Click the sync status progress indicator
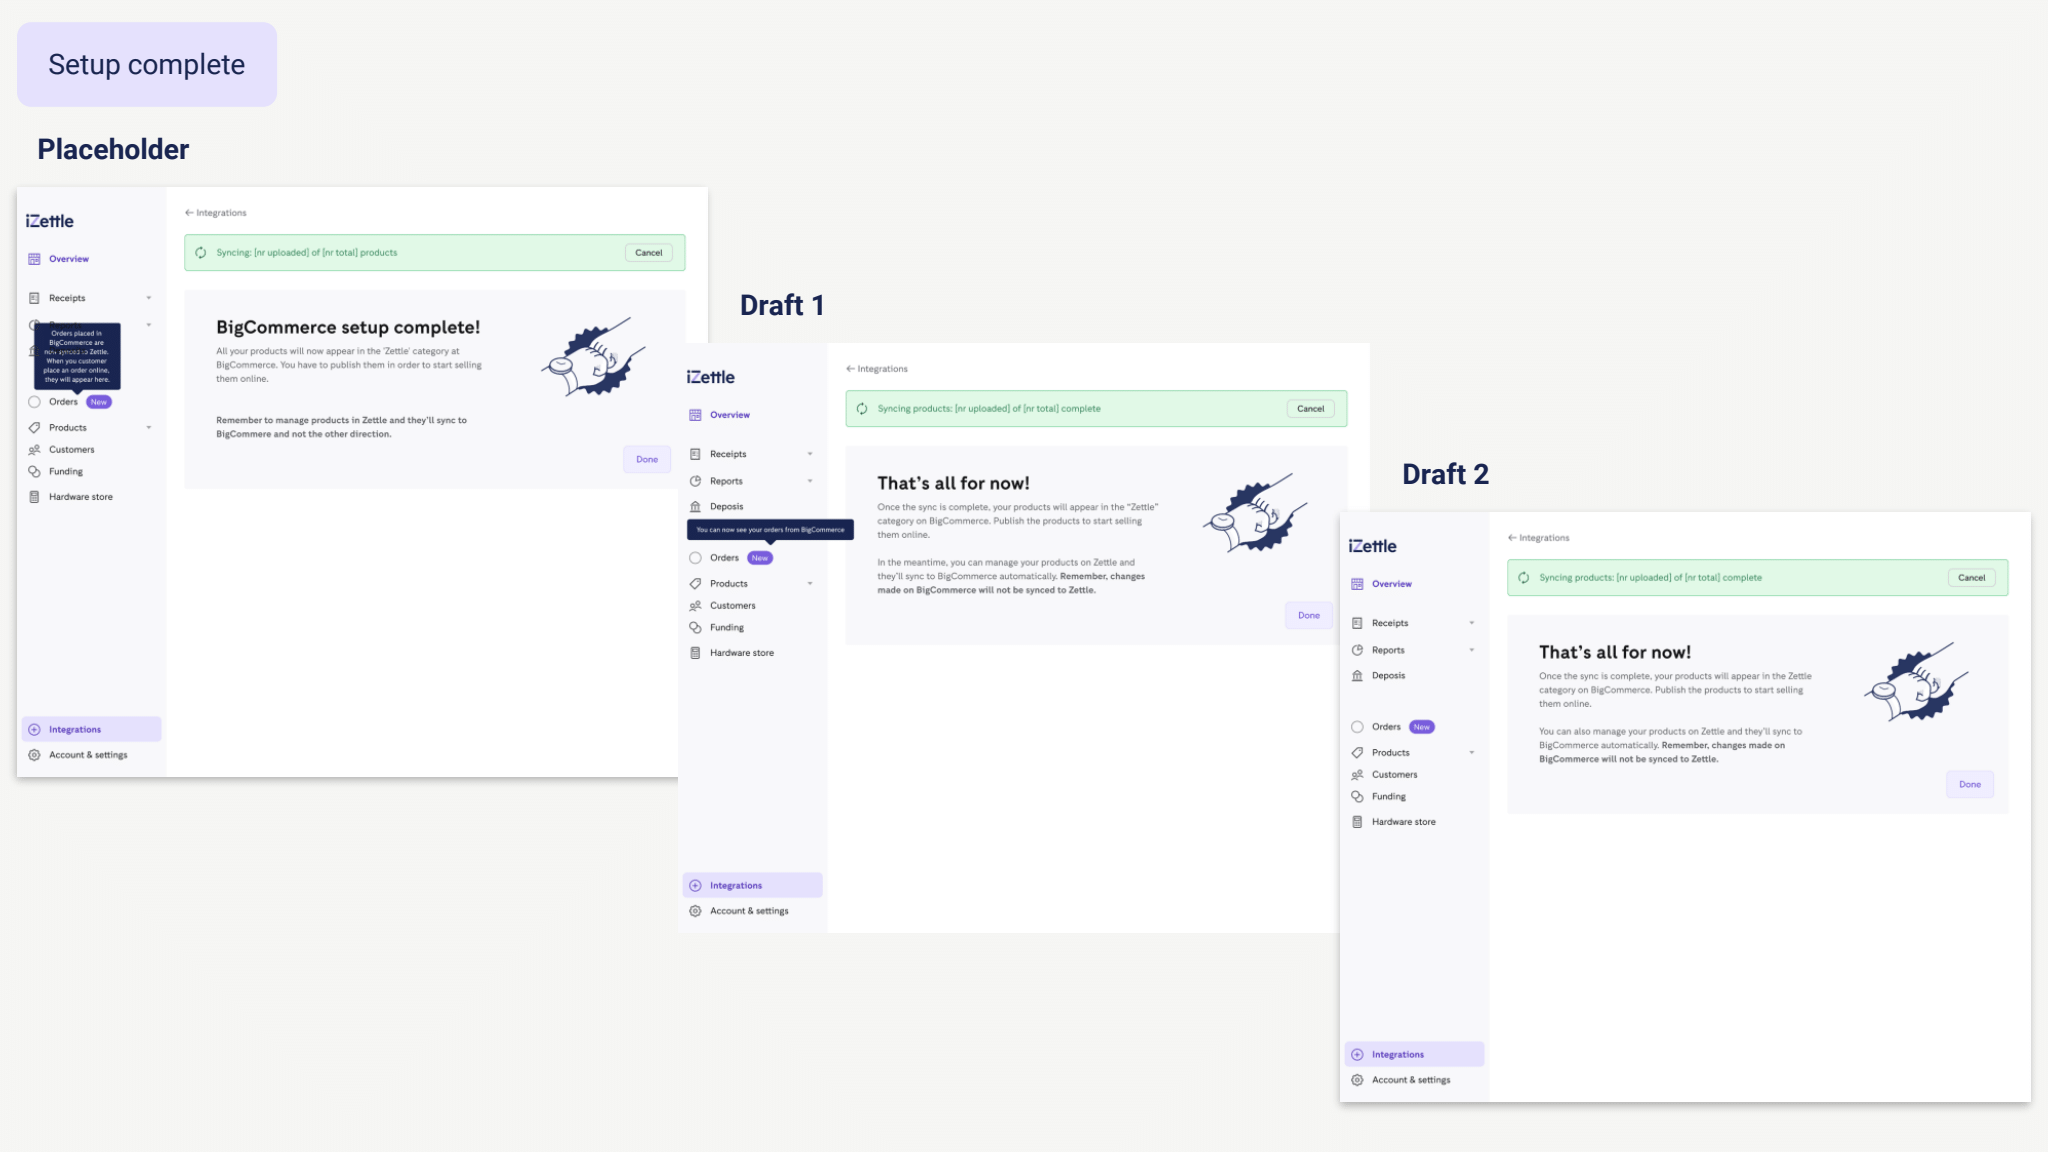Viewport: 2048px width, 1152px height. [201, 253]
